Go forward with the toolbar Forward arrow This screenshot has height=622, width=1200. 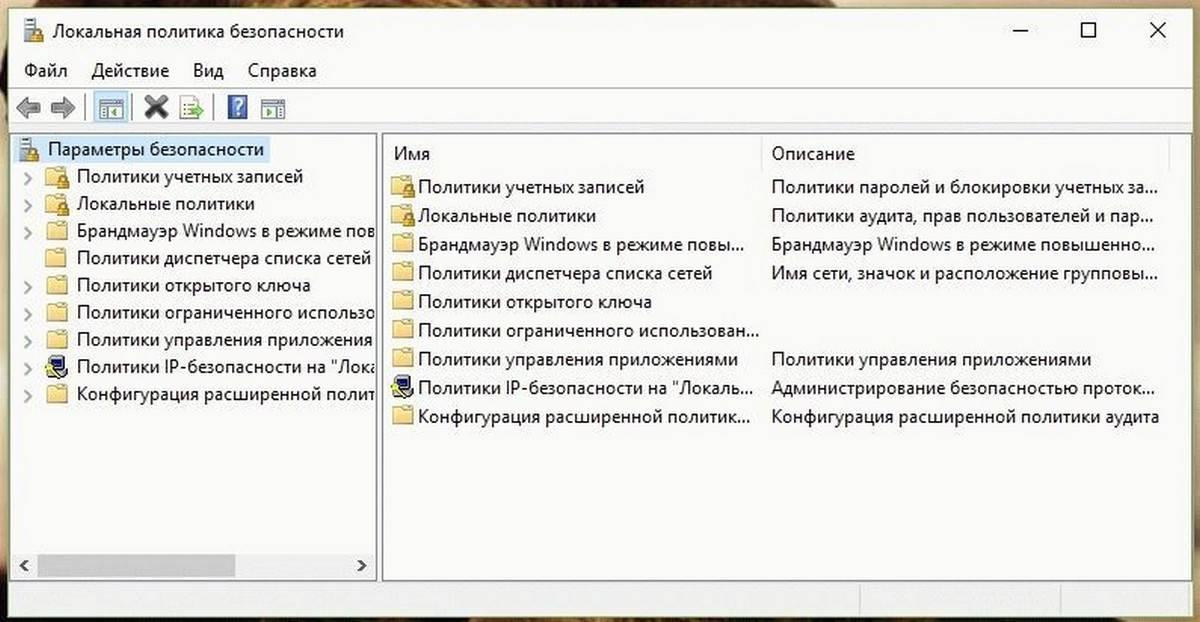62,108
